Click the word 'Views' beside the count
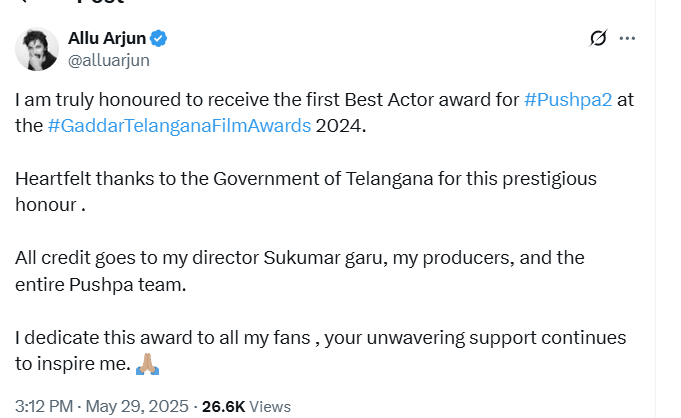 pos(270,406)
